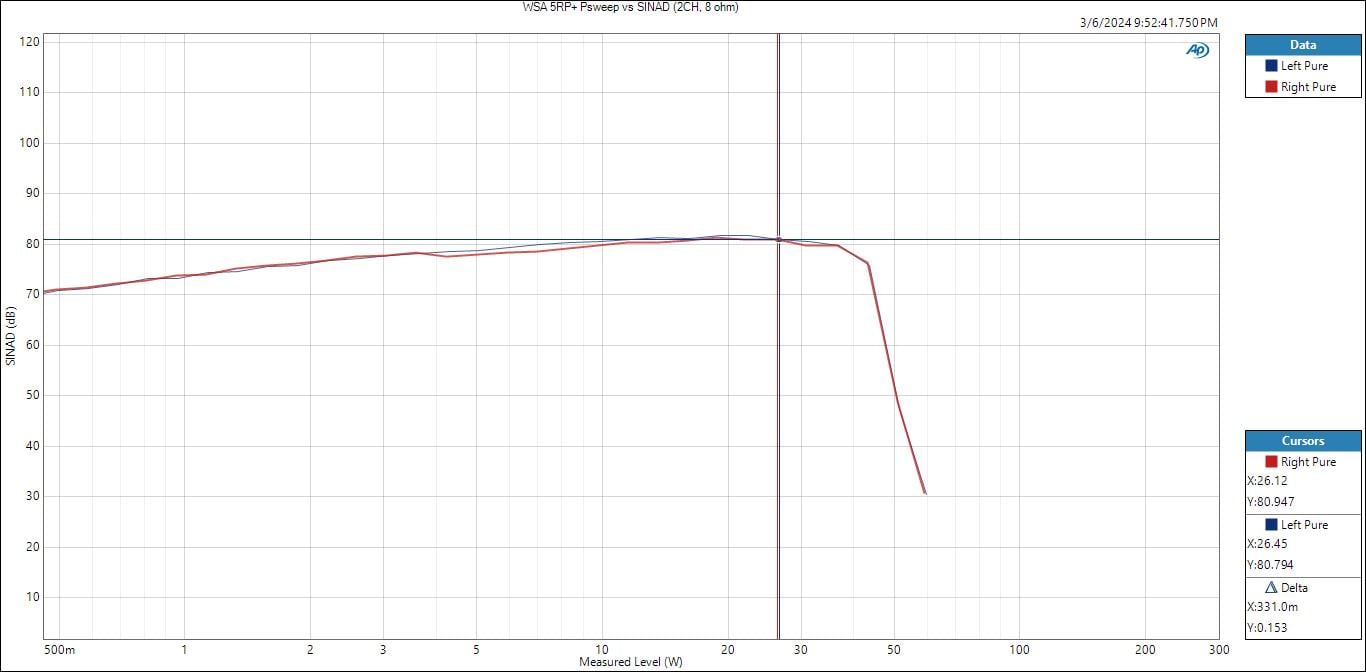Viewport: 1366px width, 672px height.
Task: Click the 120 tick on the SINAD axis
Action: [28, 42]
